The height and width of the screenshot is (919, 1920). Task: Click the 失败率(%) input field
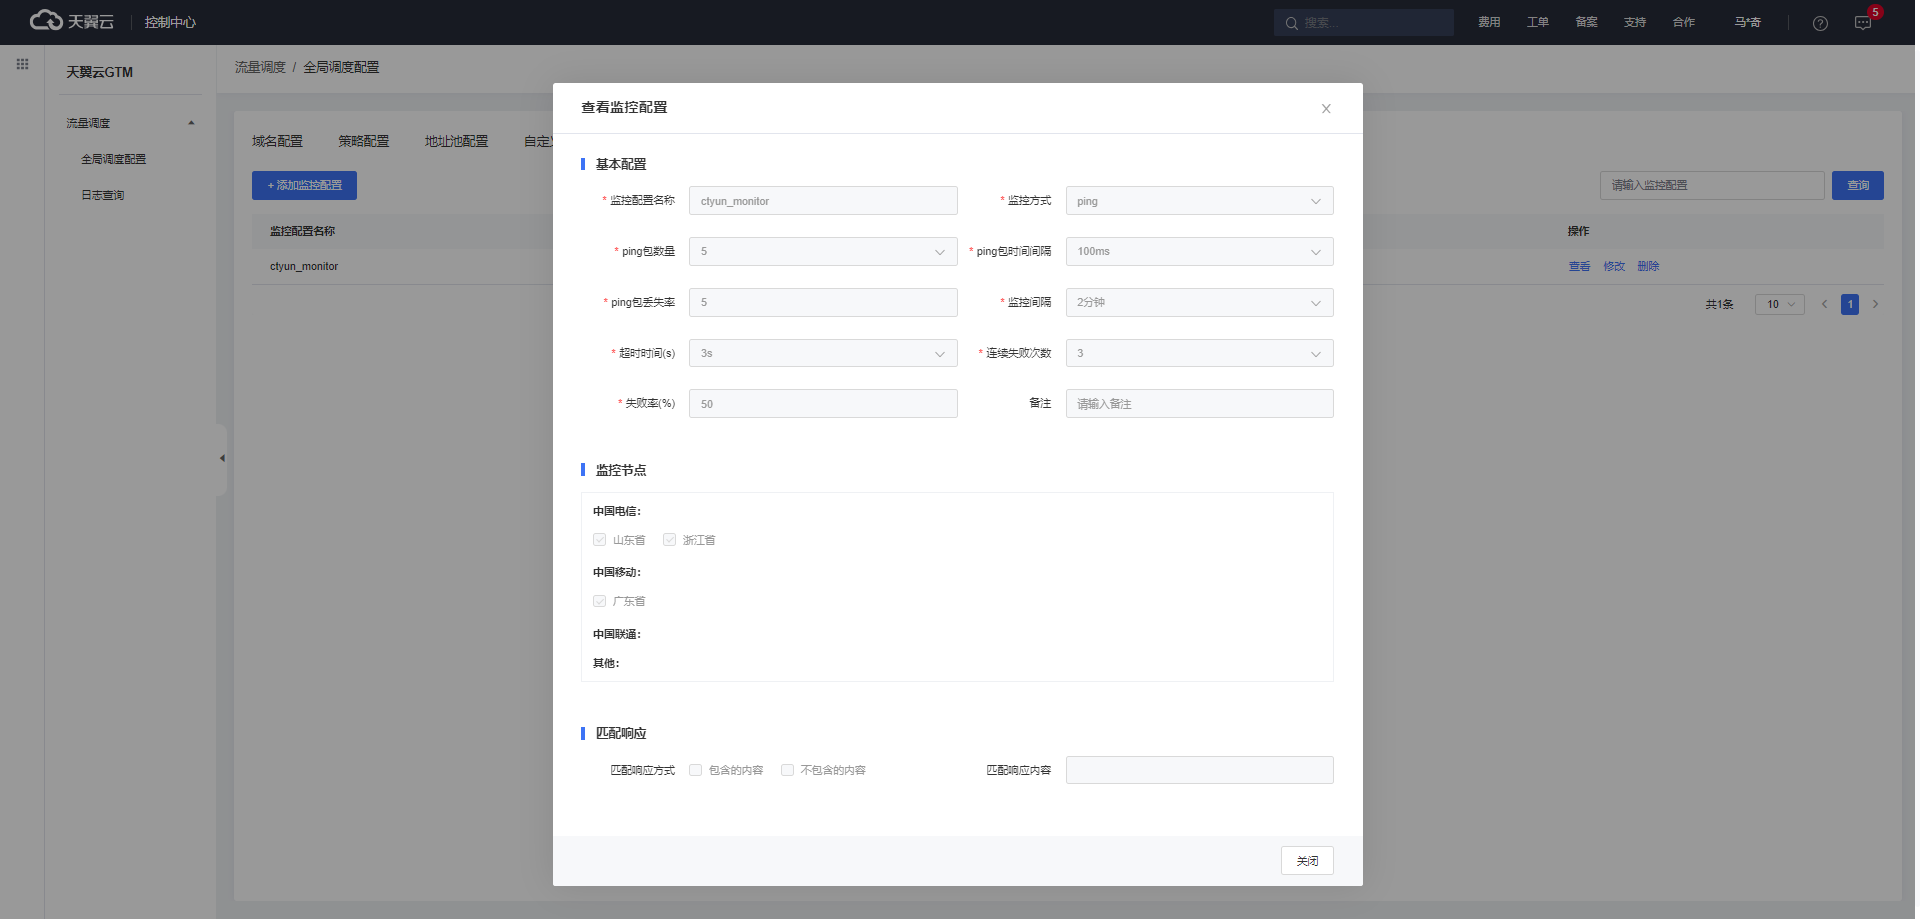tap(823, 404)
